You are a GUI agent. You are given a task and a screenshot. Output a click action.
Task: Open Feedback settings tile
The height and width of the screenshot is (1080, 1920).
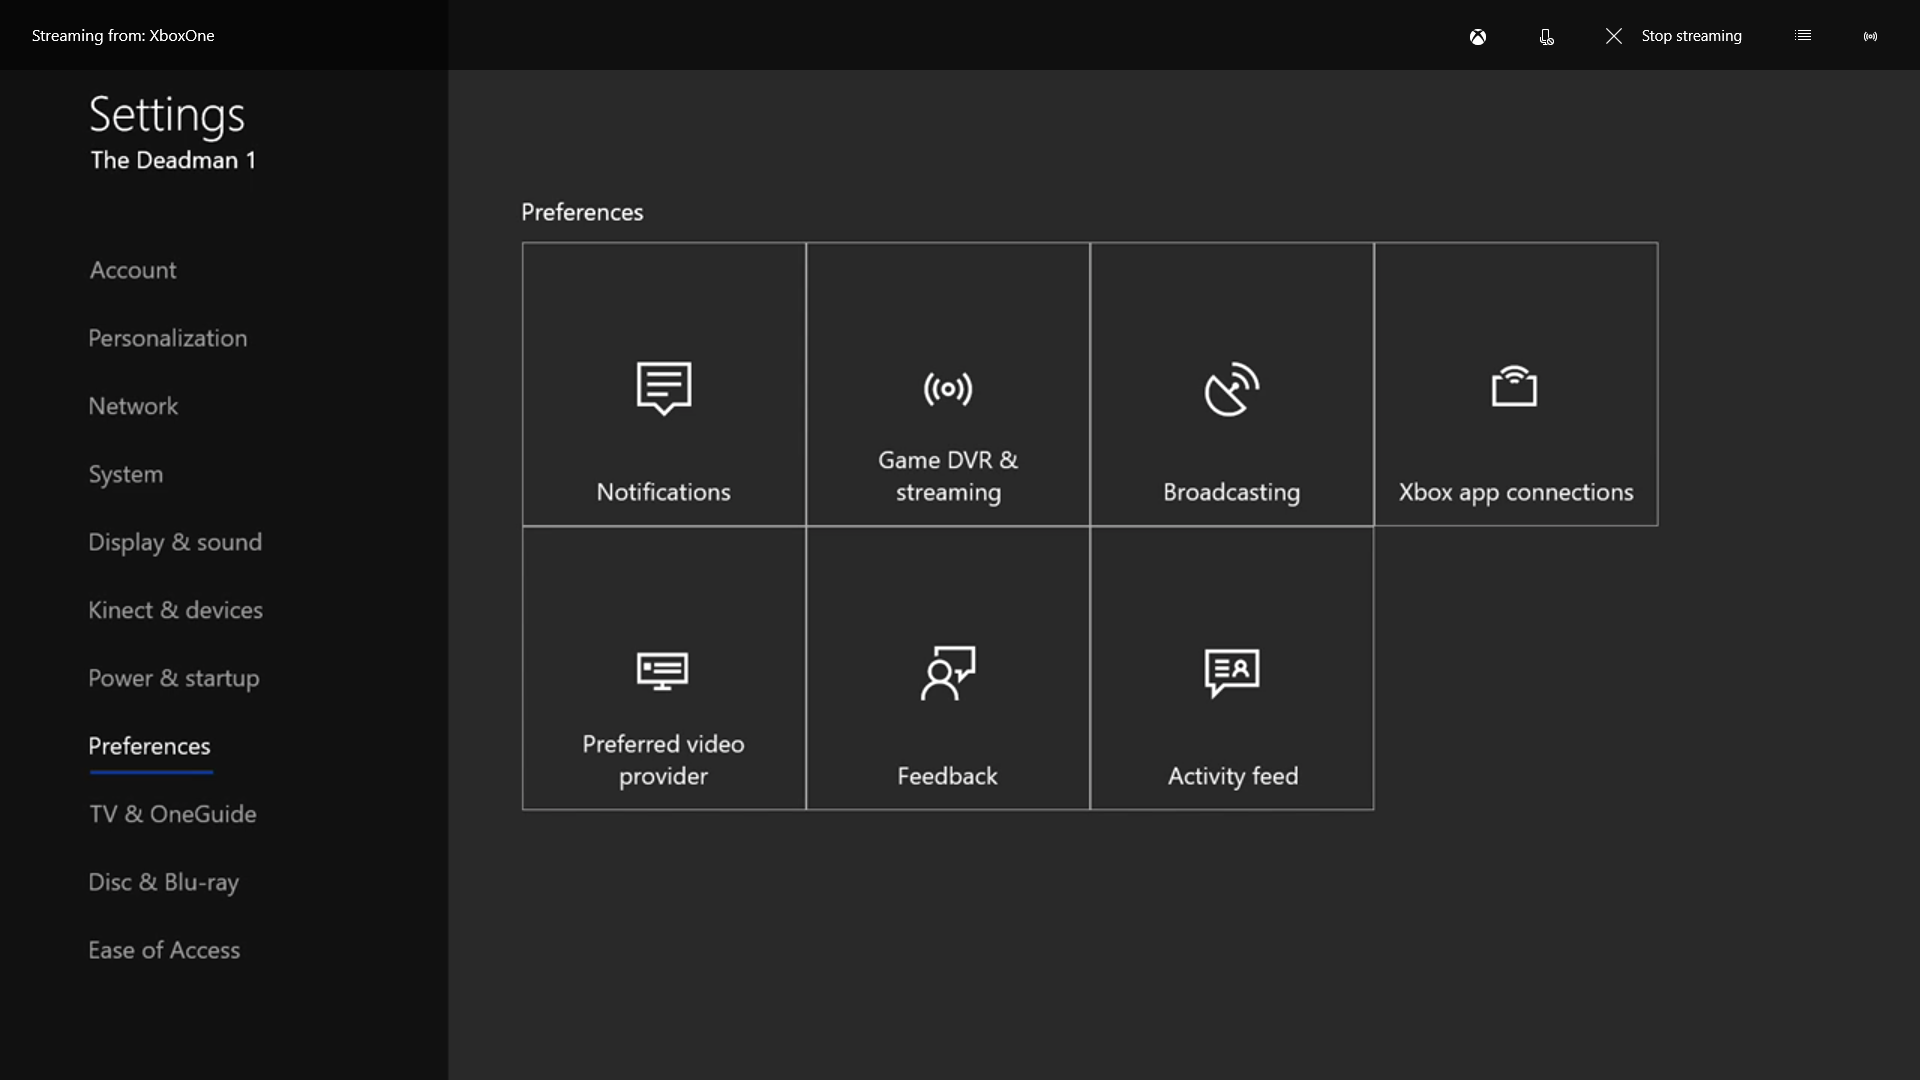[948, 668]
